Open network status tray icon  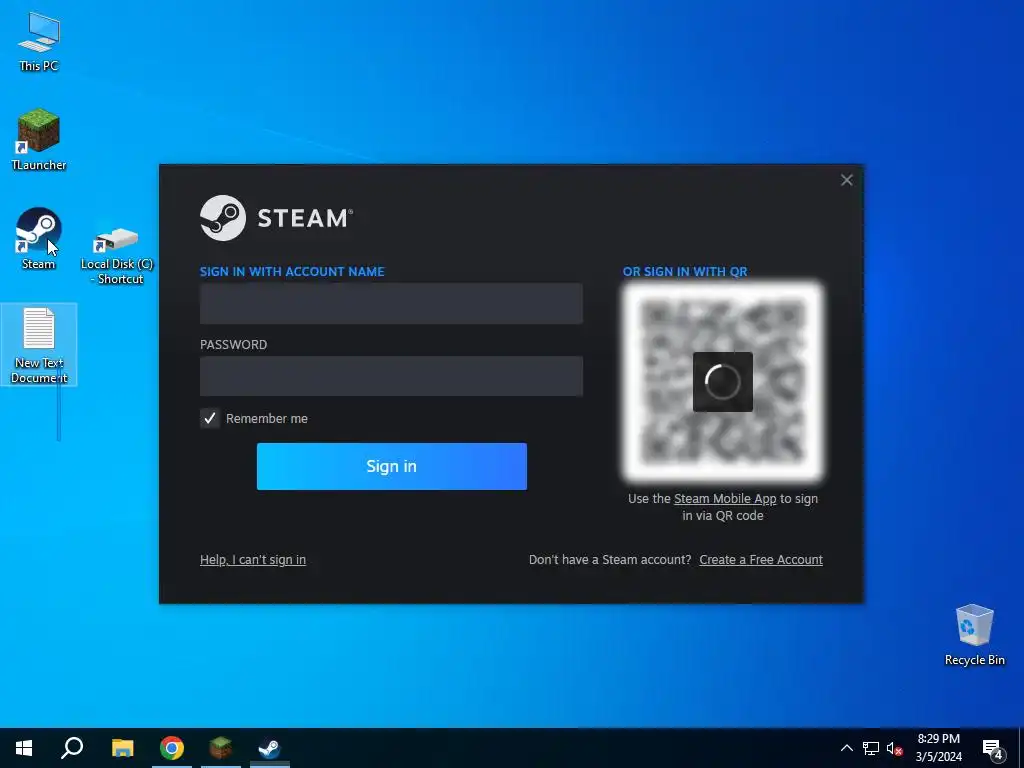[x=871, y=748]
